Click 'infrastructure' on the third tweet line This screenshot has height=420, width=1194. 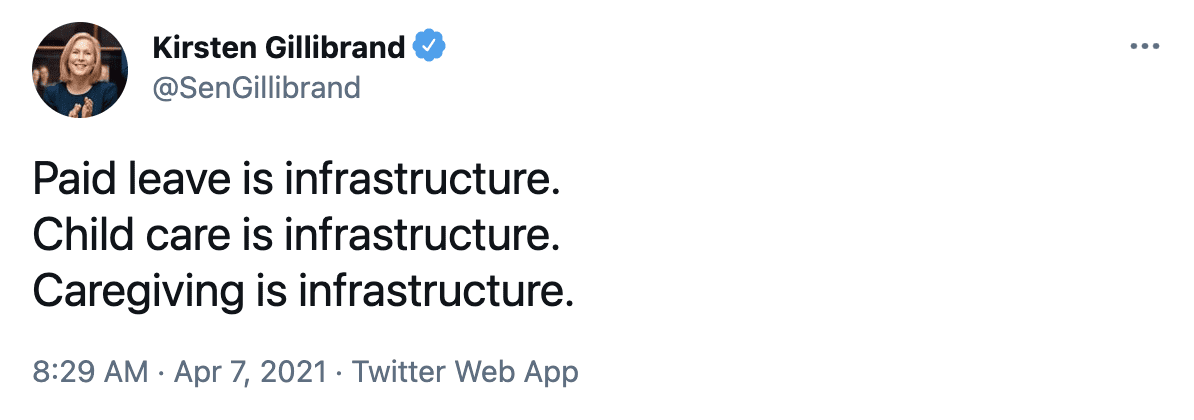point(429,292)
